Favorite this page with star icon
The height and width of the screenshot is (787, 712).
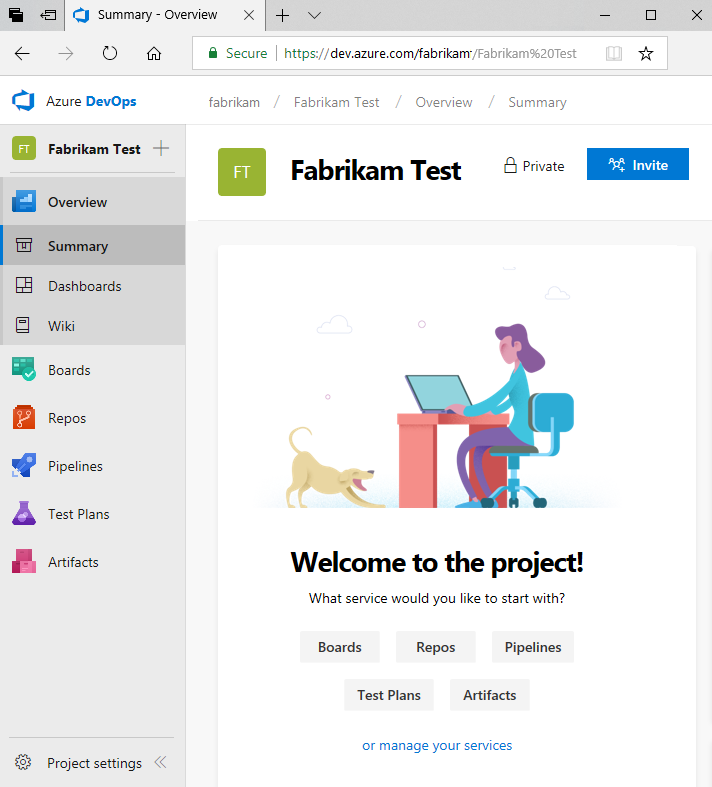pyautogui.click(x=646, y=53)
